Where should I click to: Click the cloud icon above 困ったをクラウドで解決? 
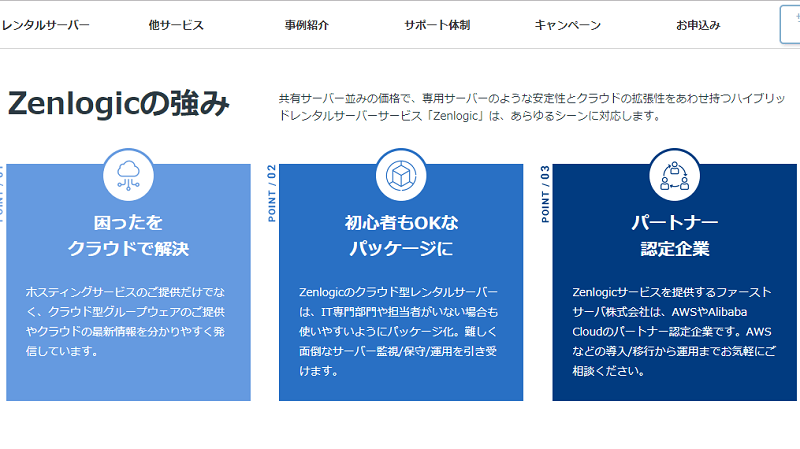[128, 174]
